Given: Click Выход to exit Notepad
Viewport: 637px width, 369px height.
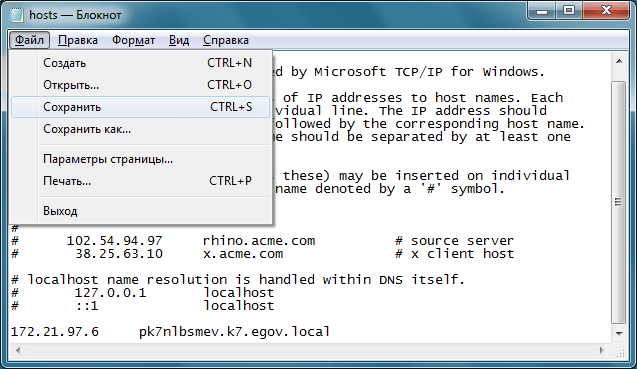Looking at the screenshot, I should (x=140, y=211).
